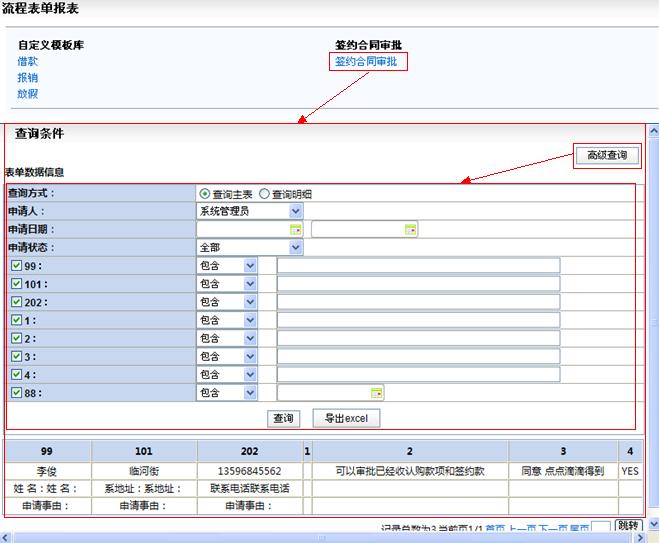Expand the 申请人 dropdown
659x543 pixels.
pyautogui.click(x=295, y=211)
